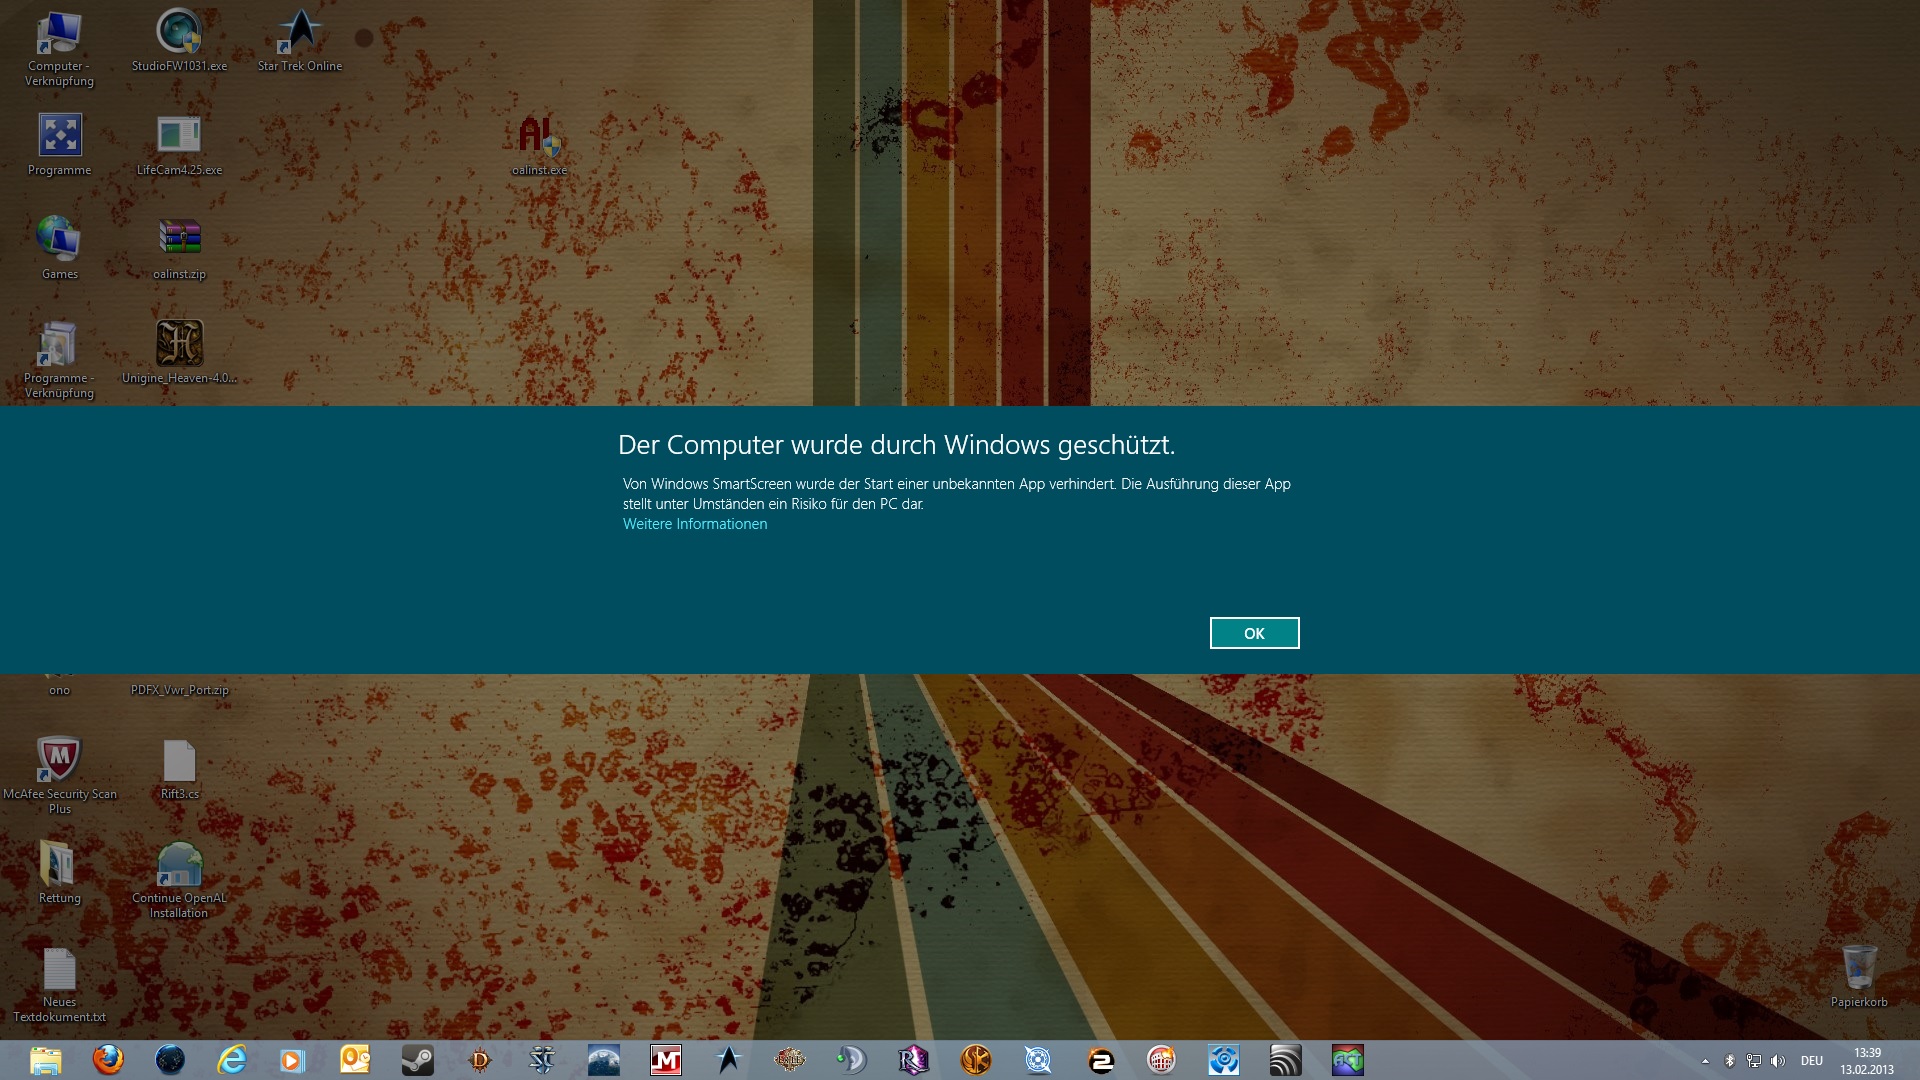Click the Outlook taskbar icon
The height and width of the screenshot is (1080, 1920).
(x=355, y=1060)
